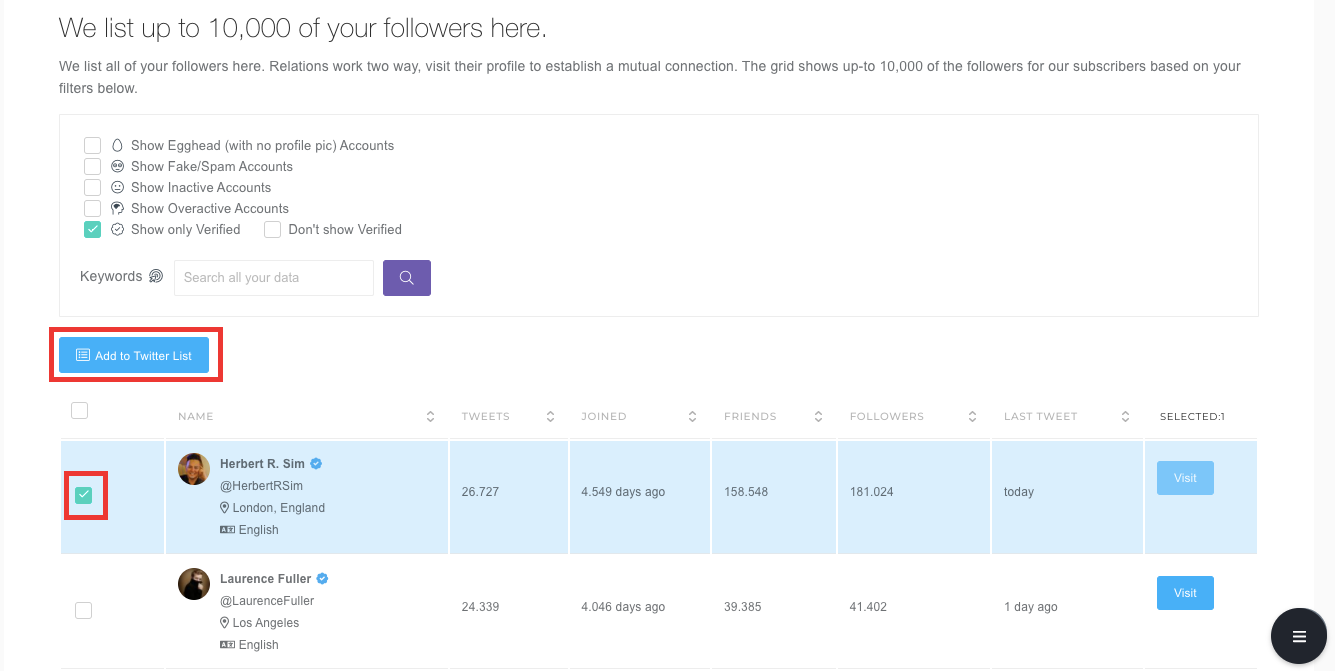
Task: Visit Laurence Fuller's profile button
Action: pos(1185,593)
